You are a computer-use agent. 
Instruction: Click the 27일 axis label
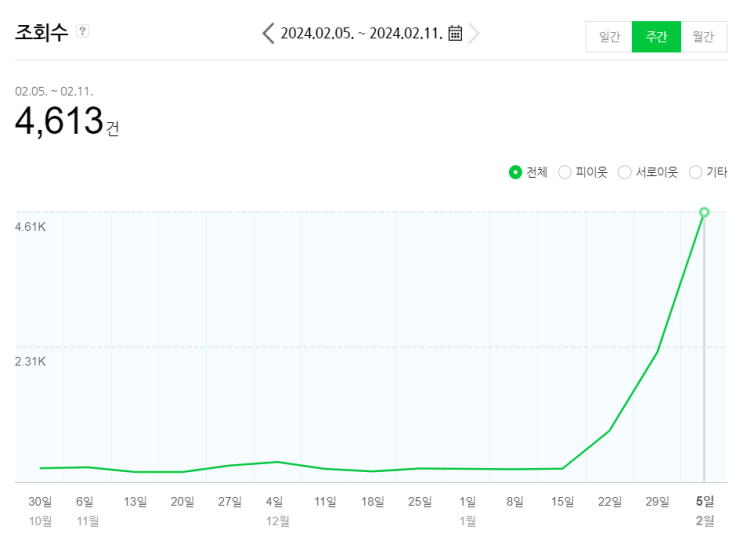point(230,501)
